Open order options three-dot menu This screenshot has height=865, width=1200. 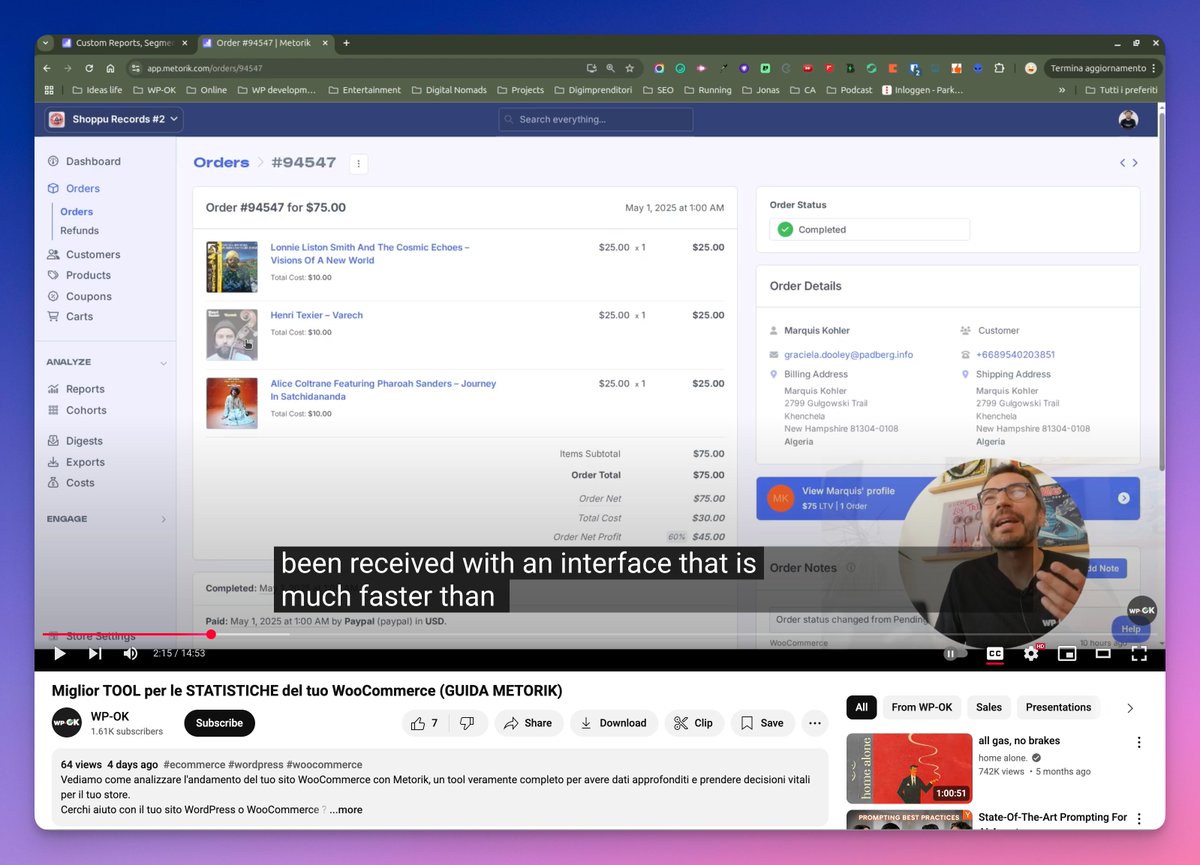click(x=359, y=163)
